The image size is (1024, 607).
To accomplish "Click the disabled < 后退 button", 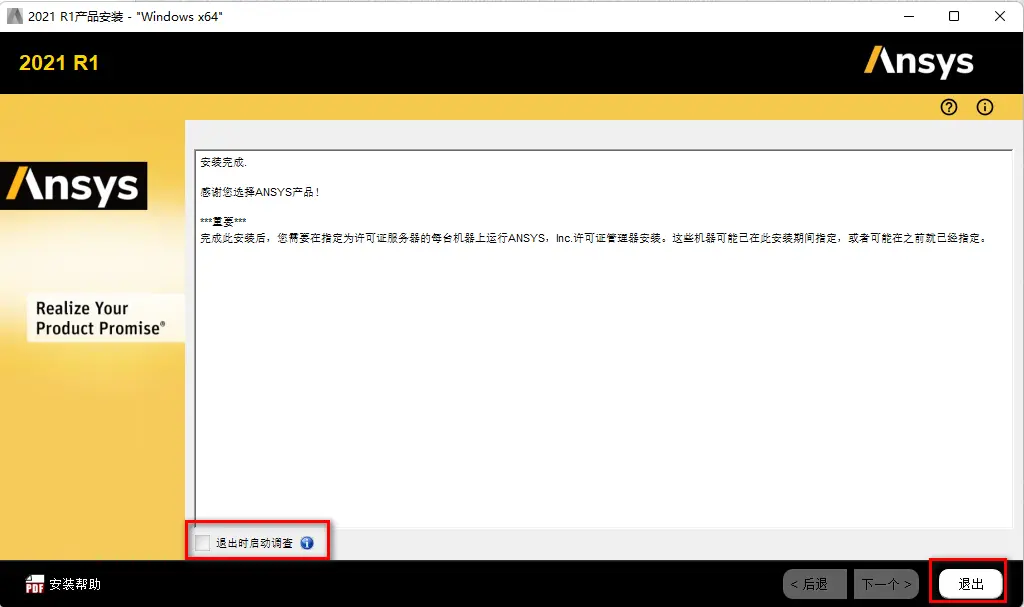I will (814, 584).
